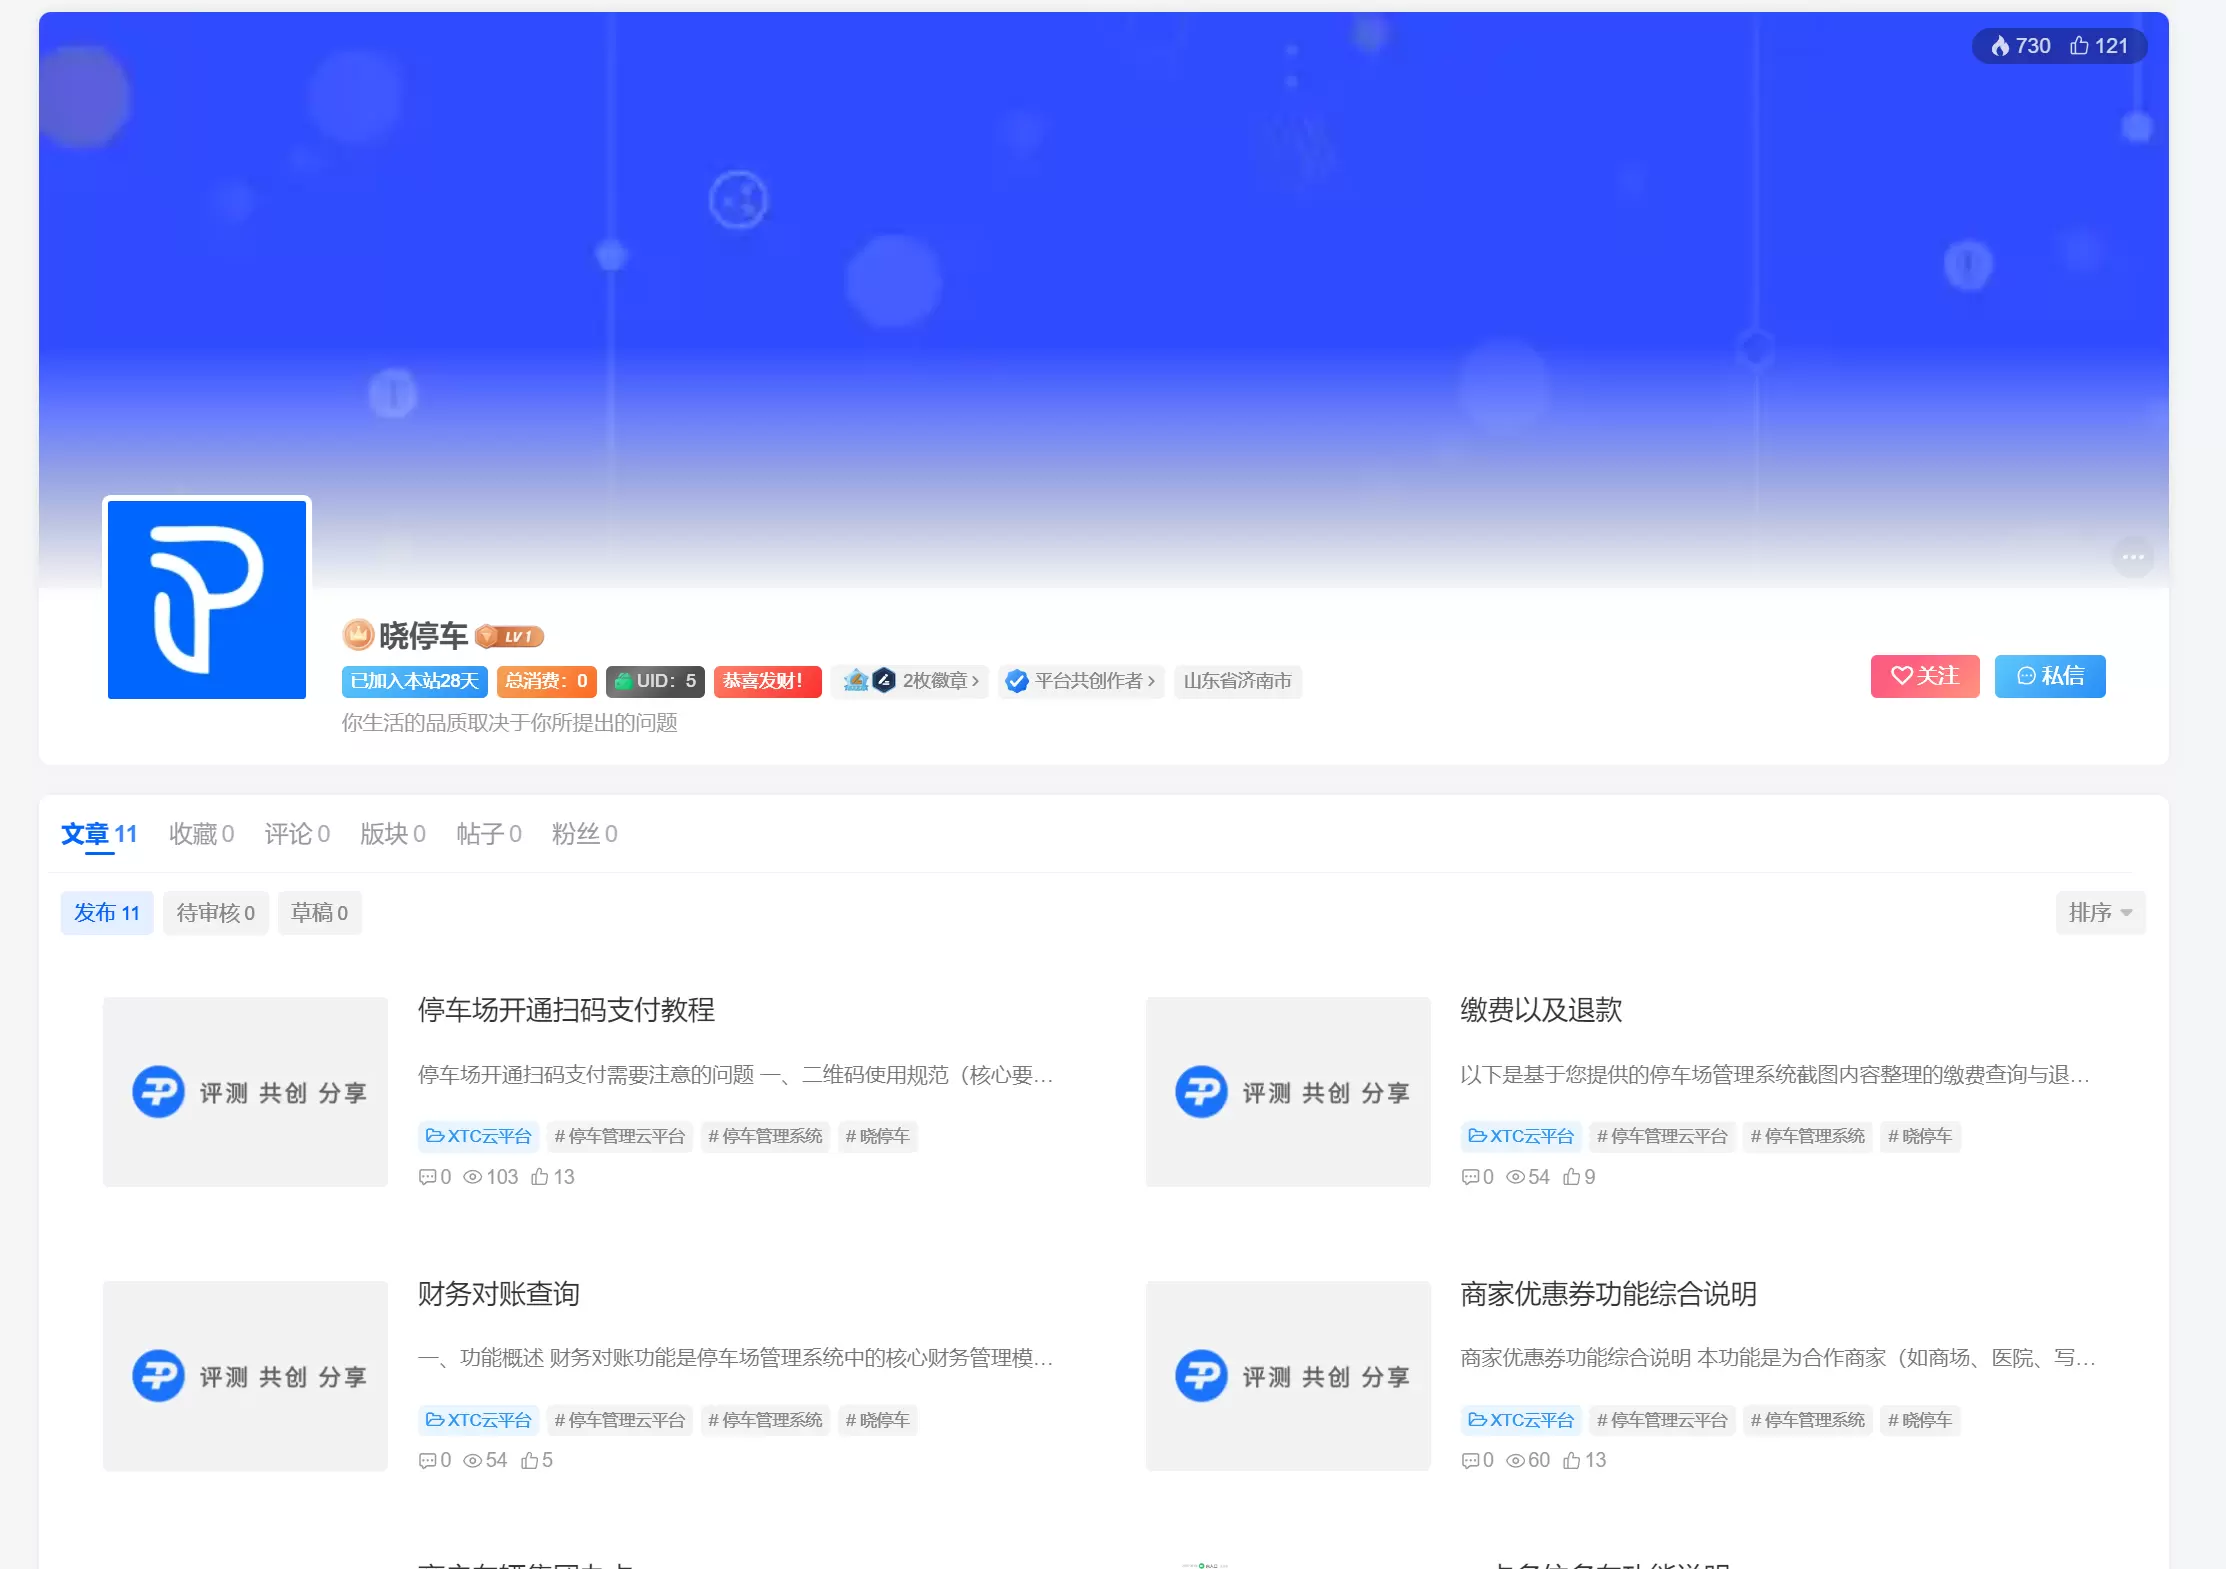Click eye views icon showing 103

point(473,1177)
